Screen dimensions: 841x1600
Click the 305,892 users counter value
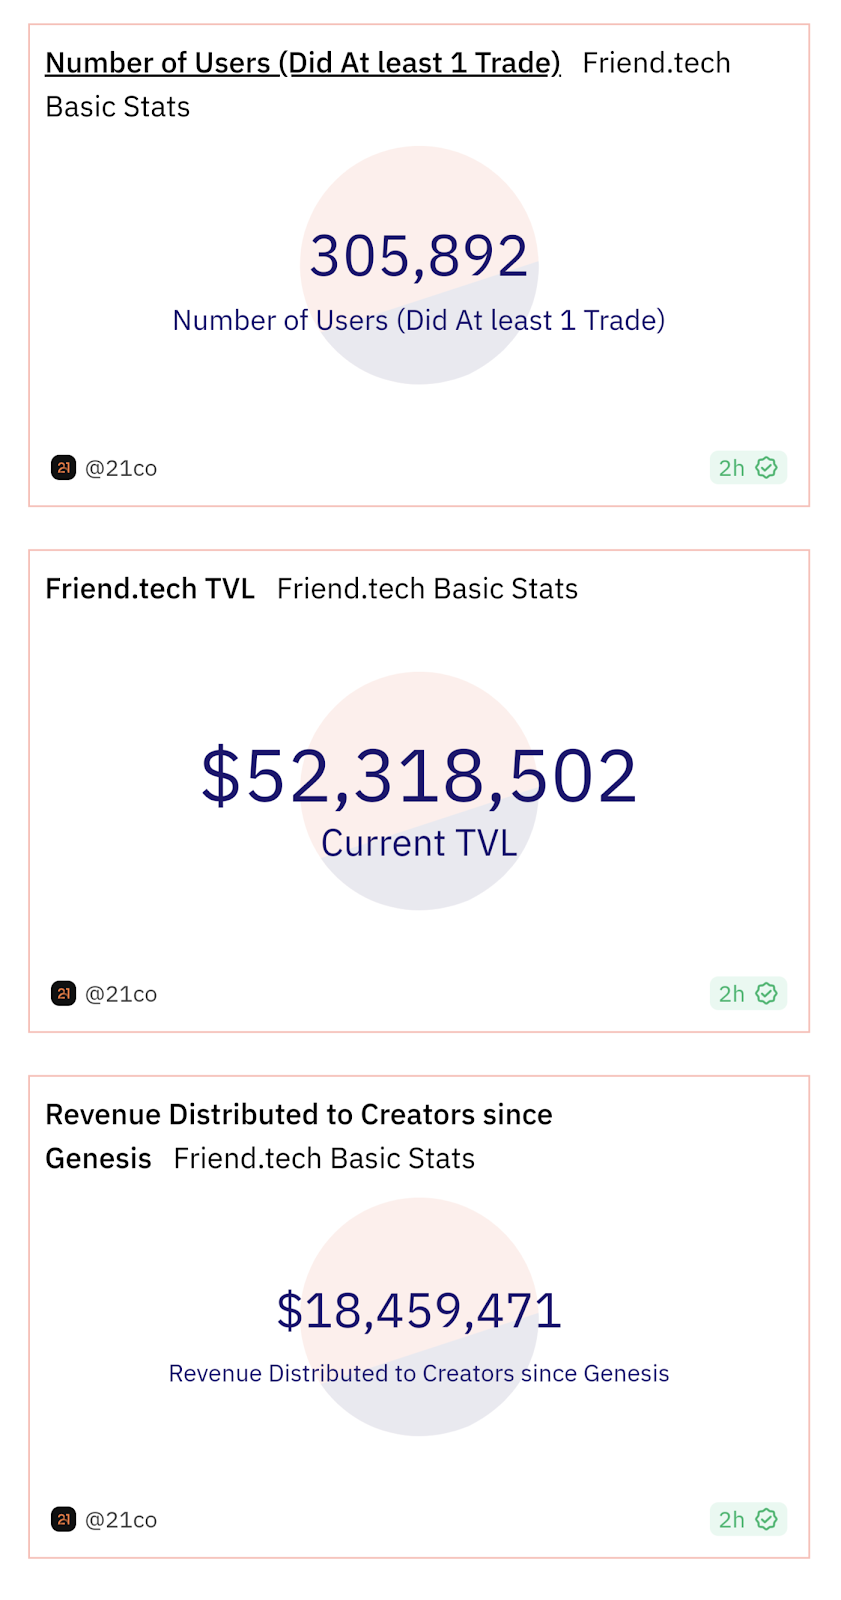419,256
